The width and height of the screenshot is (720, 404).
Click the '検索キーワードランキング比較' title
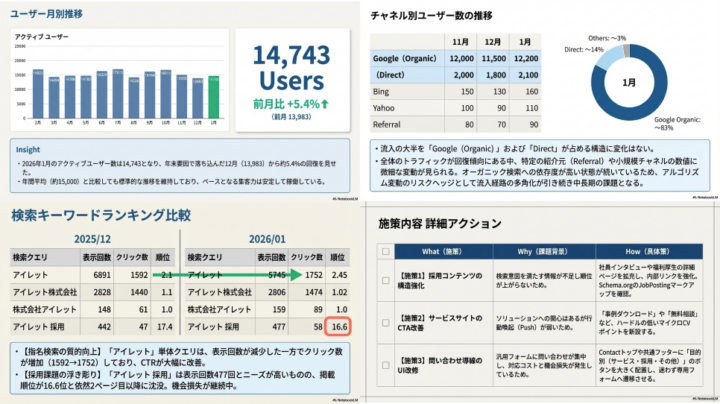click(101, 215)
